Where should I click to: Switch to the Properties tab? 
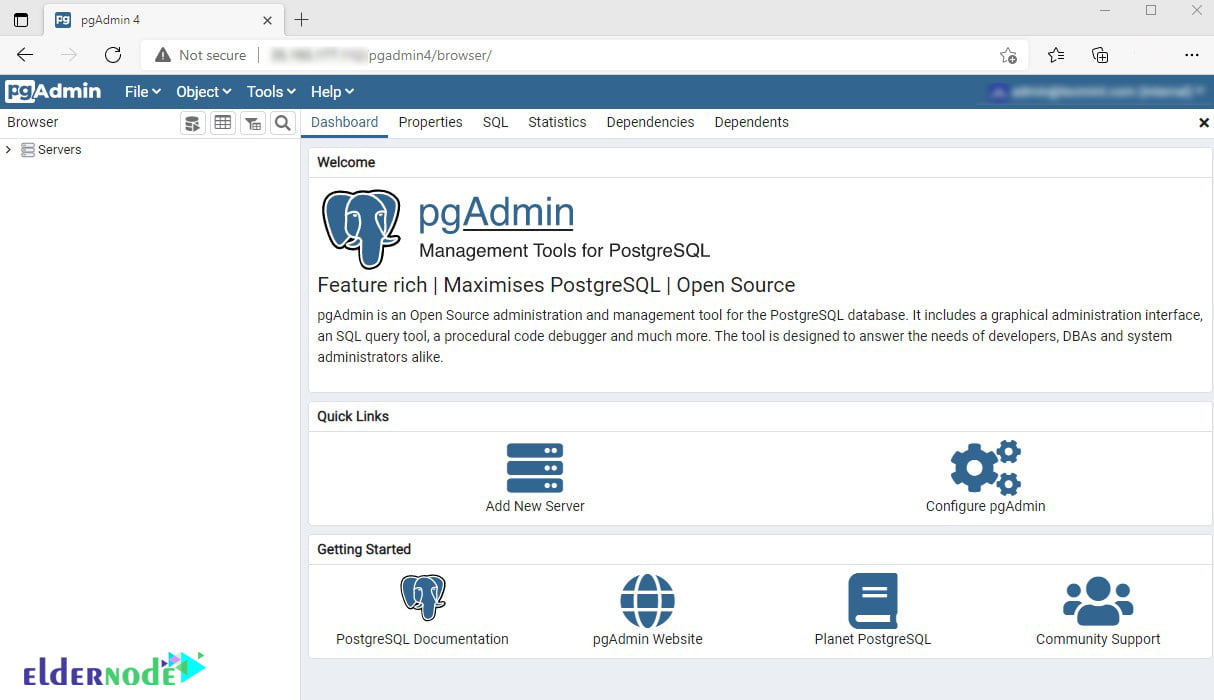[x=430, y=122]
